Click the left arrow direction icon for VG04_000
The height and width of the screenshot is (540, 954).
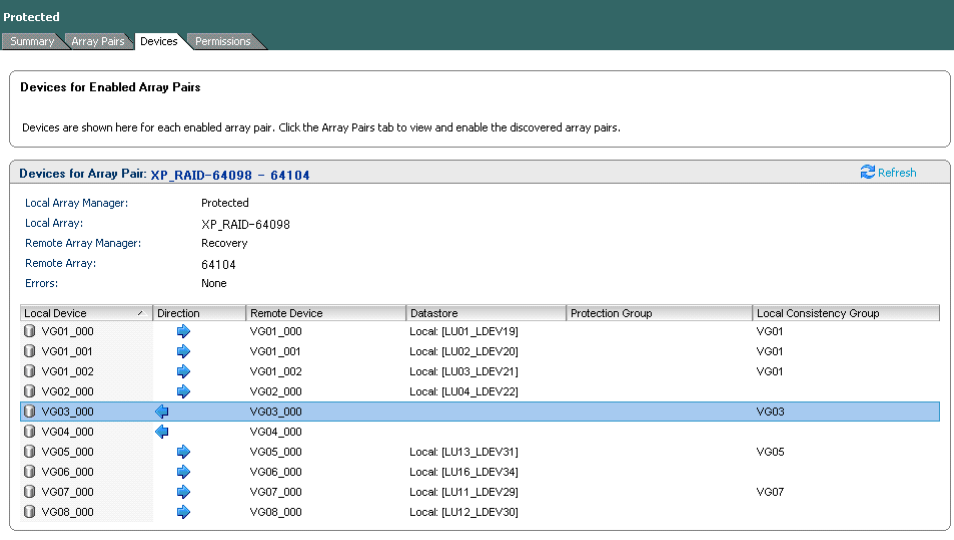[x=162, y=431]
